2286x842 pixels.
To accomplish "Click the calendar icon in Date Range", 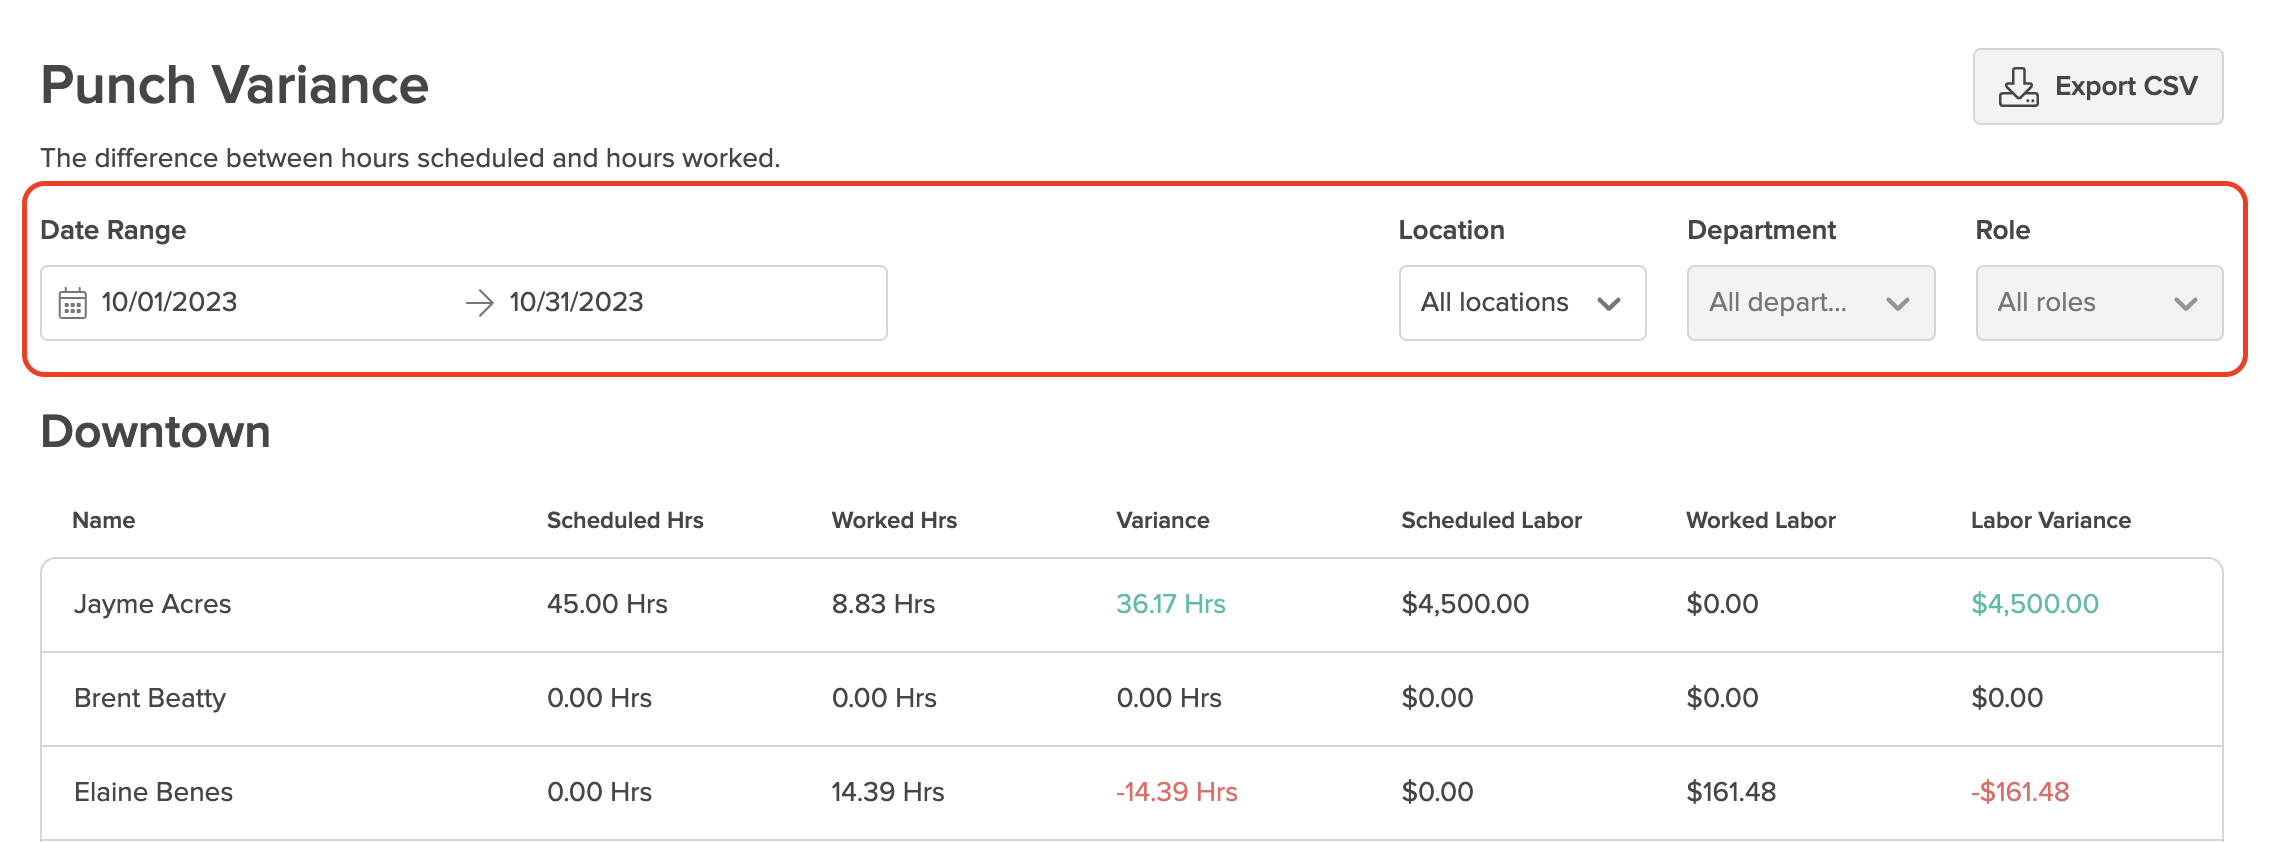I will click(73, 303).
